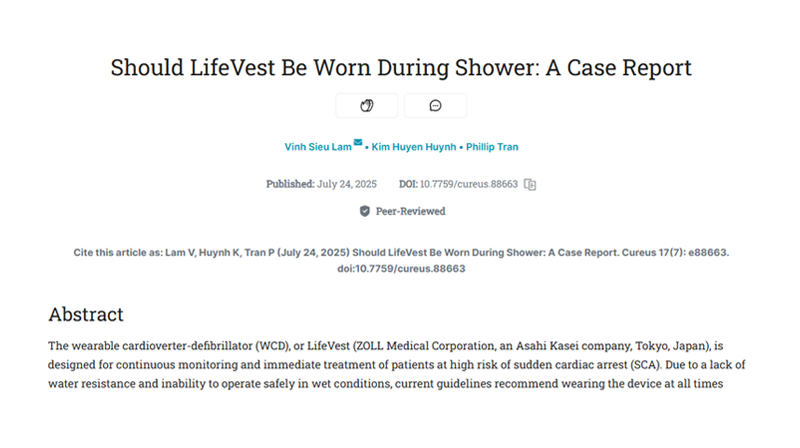Click the envelope icon beside Vinh Sieu Lam
Screen dimensions: 800x448
tap(358, 142)
